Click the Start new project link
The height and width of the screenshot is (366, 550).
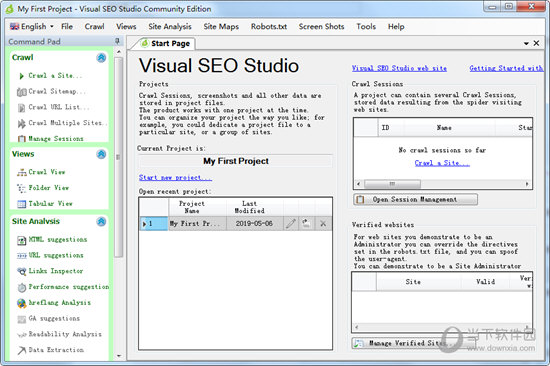pos(175,178)
